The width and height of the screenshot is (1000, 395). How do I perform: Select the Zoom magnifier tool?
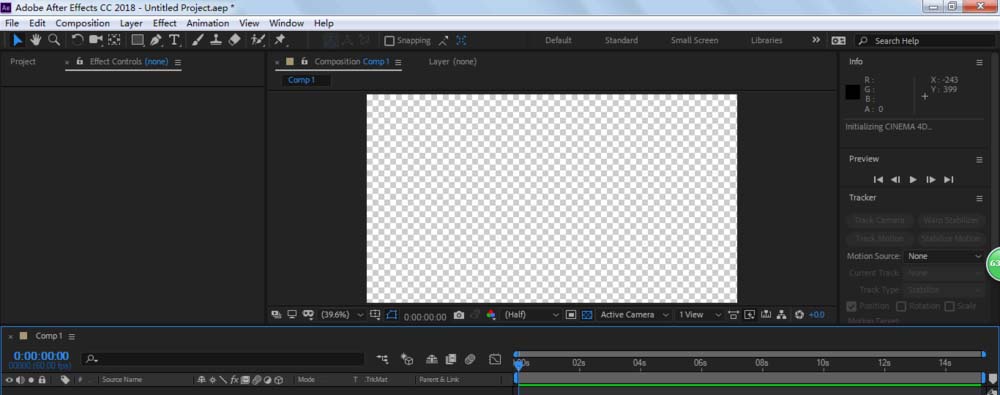pyautogui.click(x=54, y=40)
